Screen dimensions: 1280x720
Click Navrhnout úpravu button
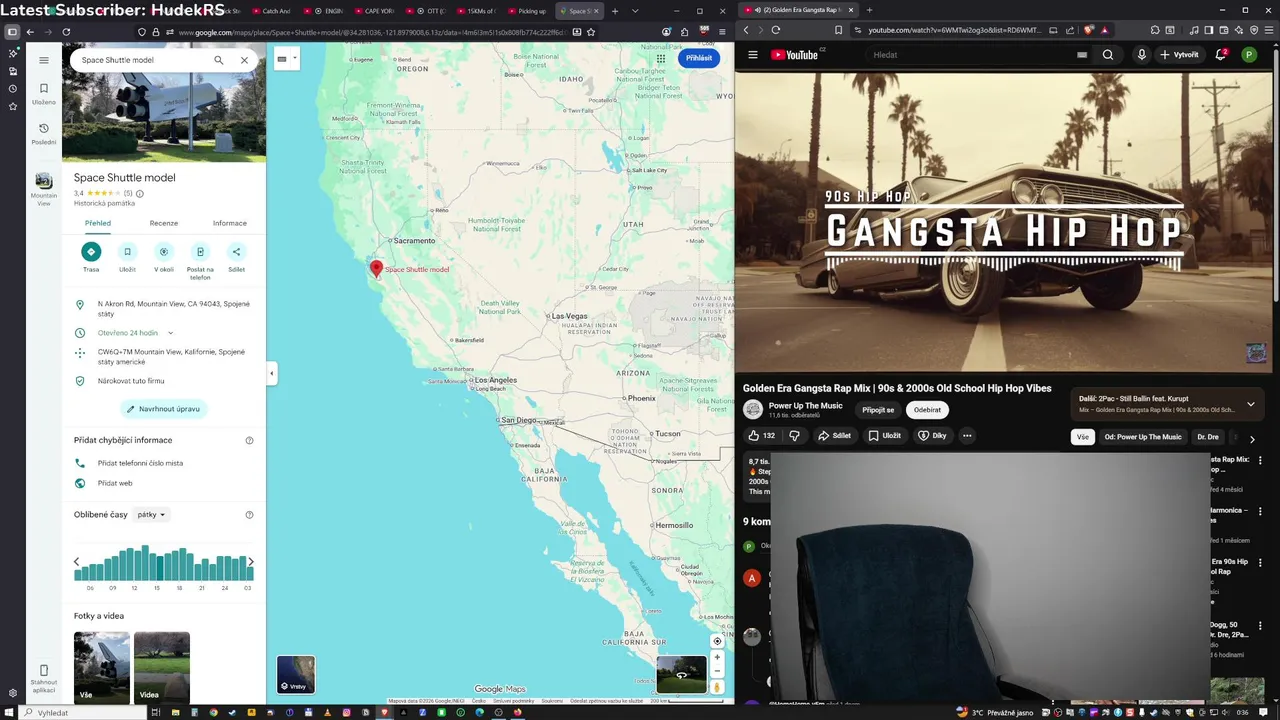pos(164,409)
